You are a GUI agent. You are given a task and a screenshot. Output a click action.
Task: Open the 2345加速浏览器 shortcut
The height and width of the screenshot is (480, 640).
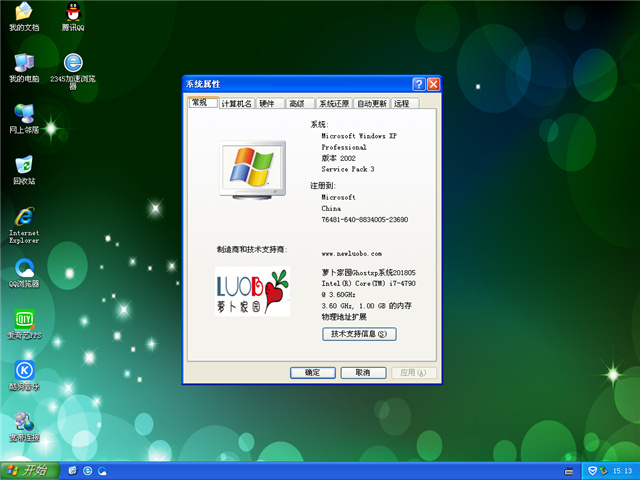(x=73, y=71)
